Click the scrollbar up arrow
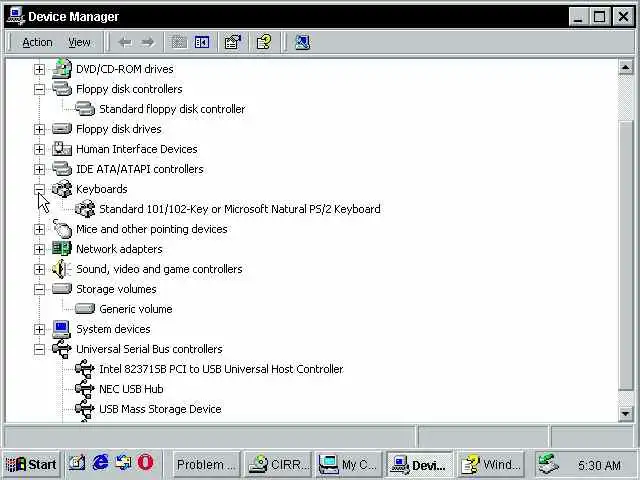The height and width of the screenshot is (480, 640). pyautogui.click(x=625, y=67)
